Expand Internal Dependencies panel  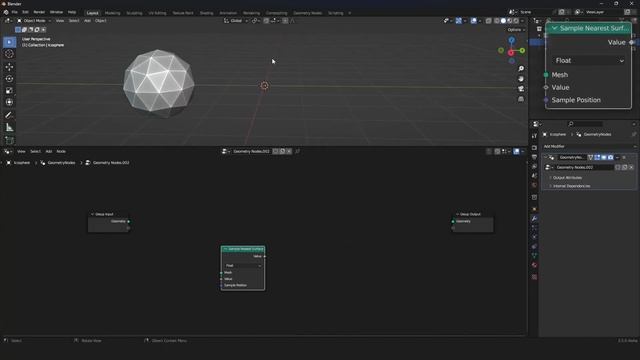[x=571, y=186]
